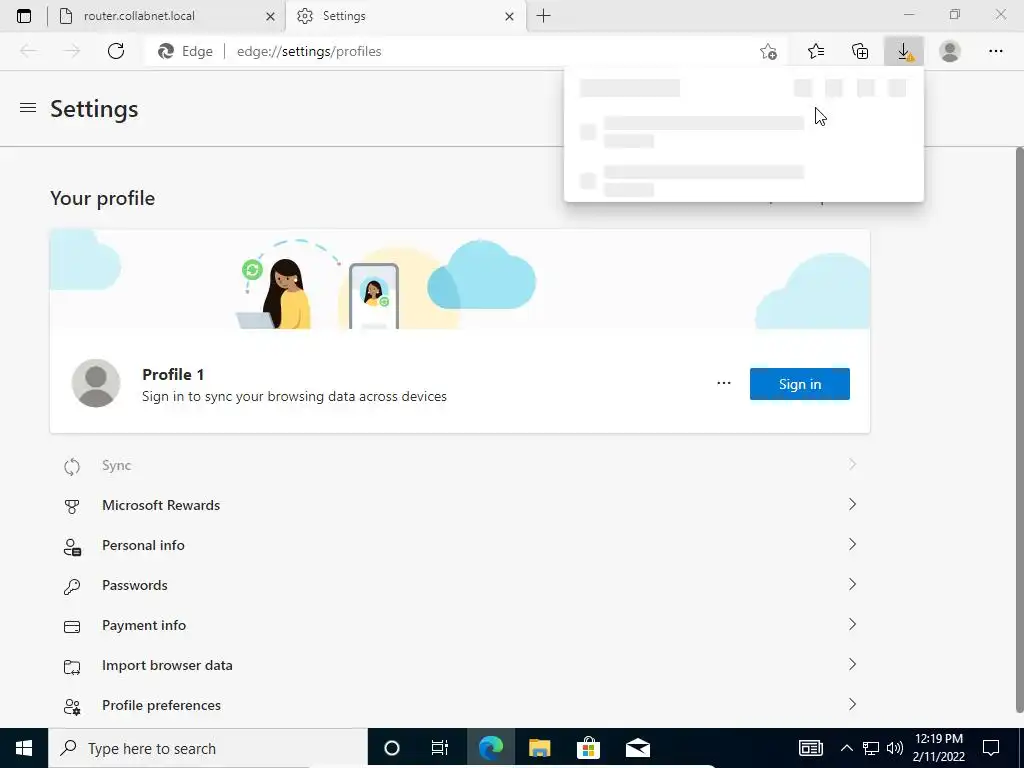The width and height of the screenshot is (1024, 768).
Task: Click the Back navigation arrow
Action: (28, 51)
